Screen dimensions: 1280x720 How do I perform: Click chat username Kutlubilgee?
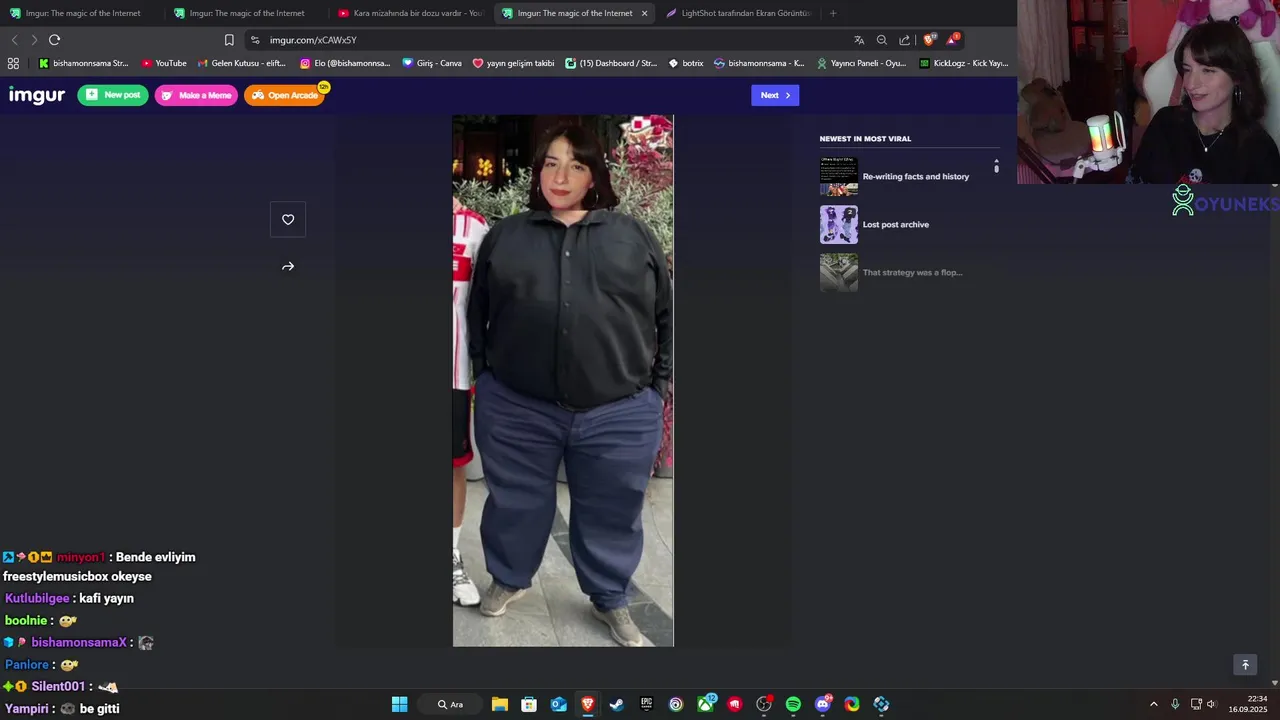pyautogui.click(x=37, y=598)
